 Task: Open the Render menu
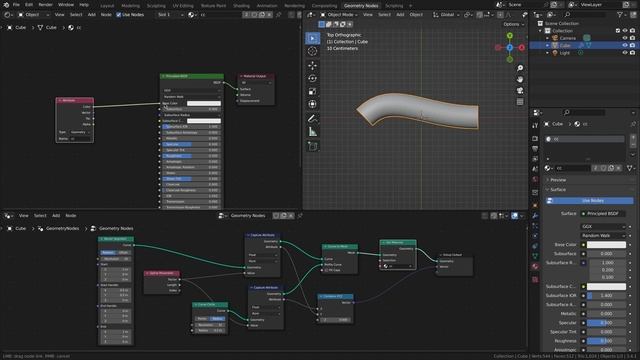45,5
